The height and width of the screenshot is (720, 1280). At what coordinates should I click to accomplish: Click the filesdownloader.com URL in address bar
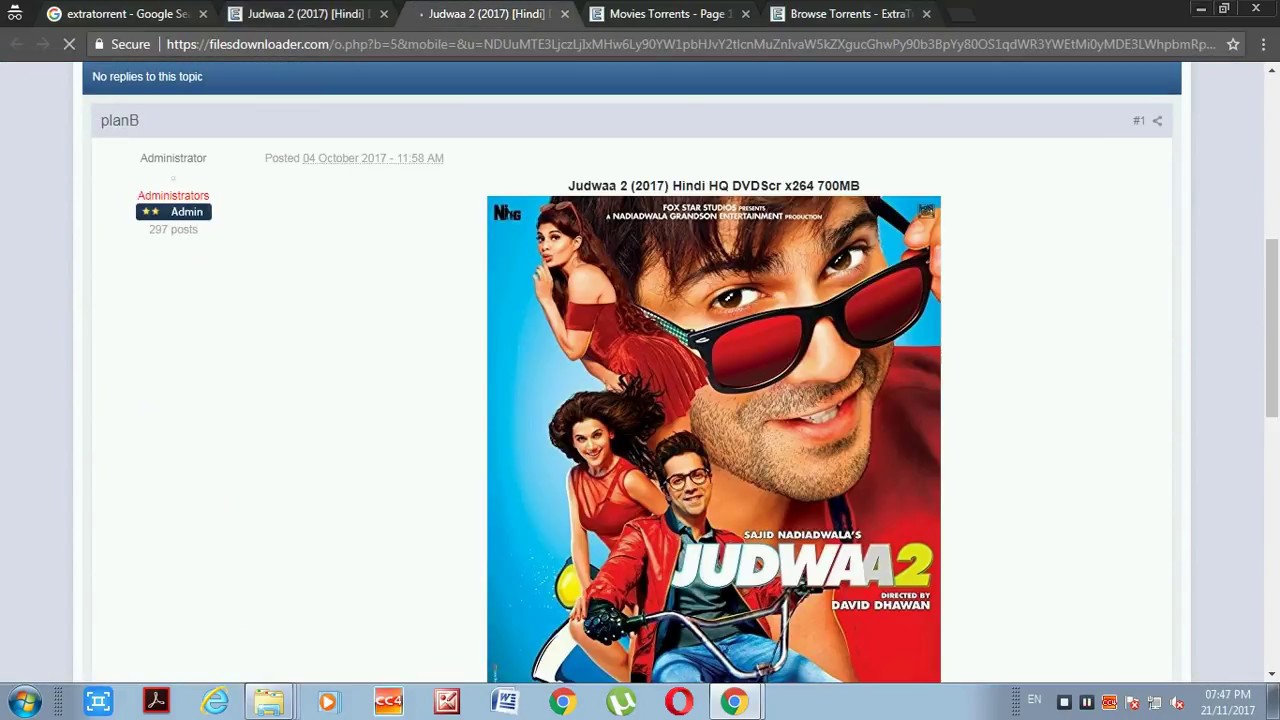coord(690,44)
